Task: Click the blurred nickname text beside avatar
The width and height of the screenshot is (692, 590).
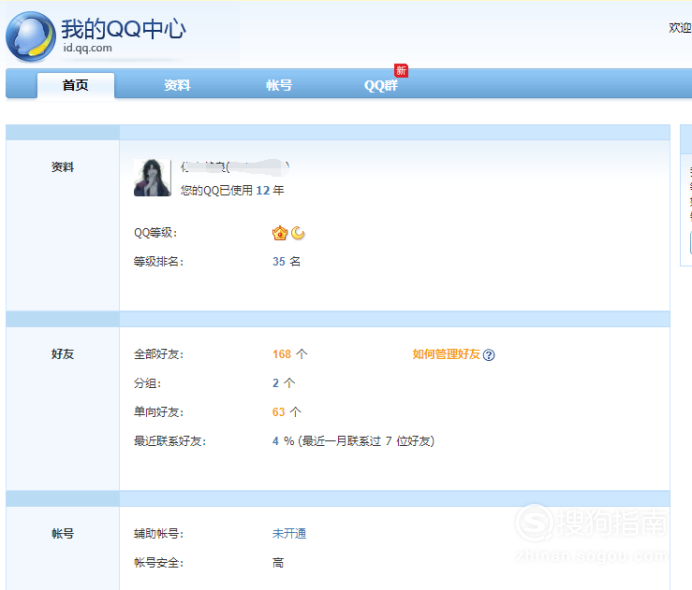Action: point(235,167)
